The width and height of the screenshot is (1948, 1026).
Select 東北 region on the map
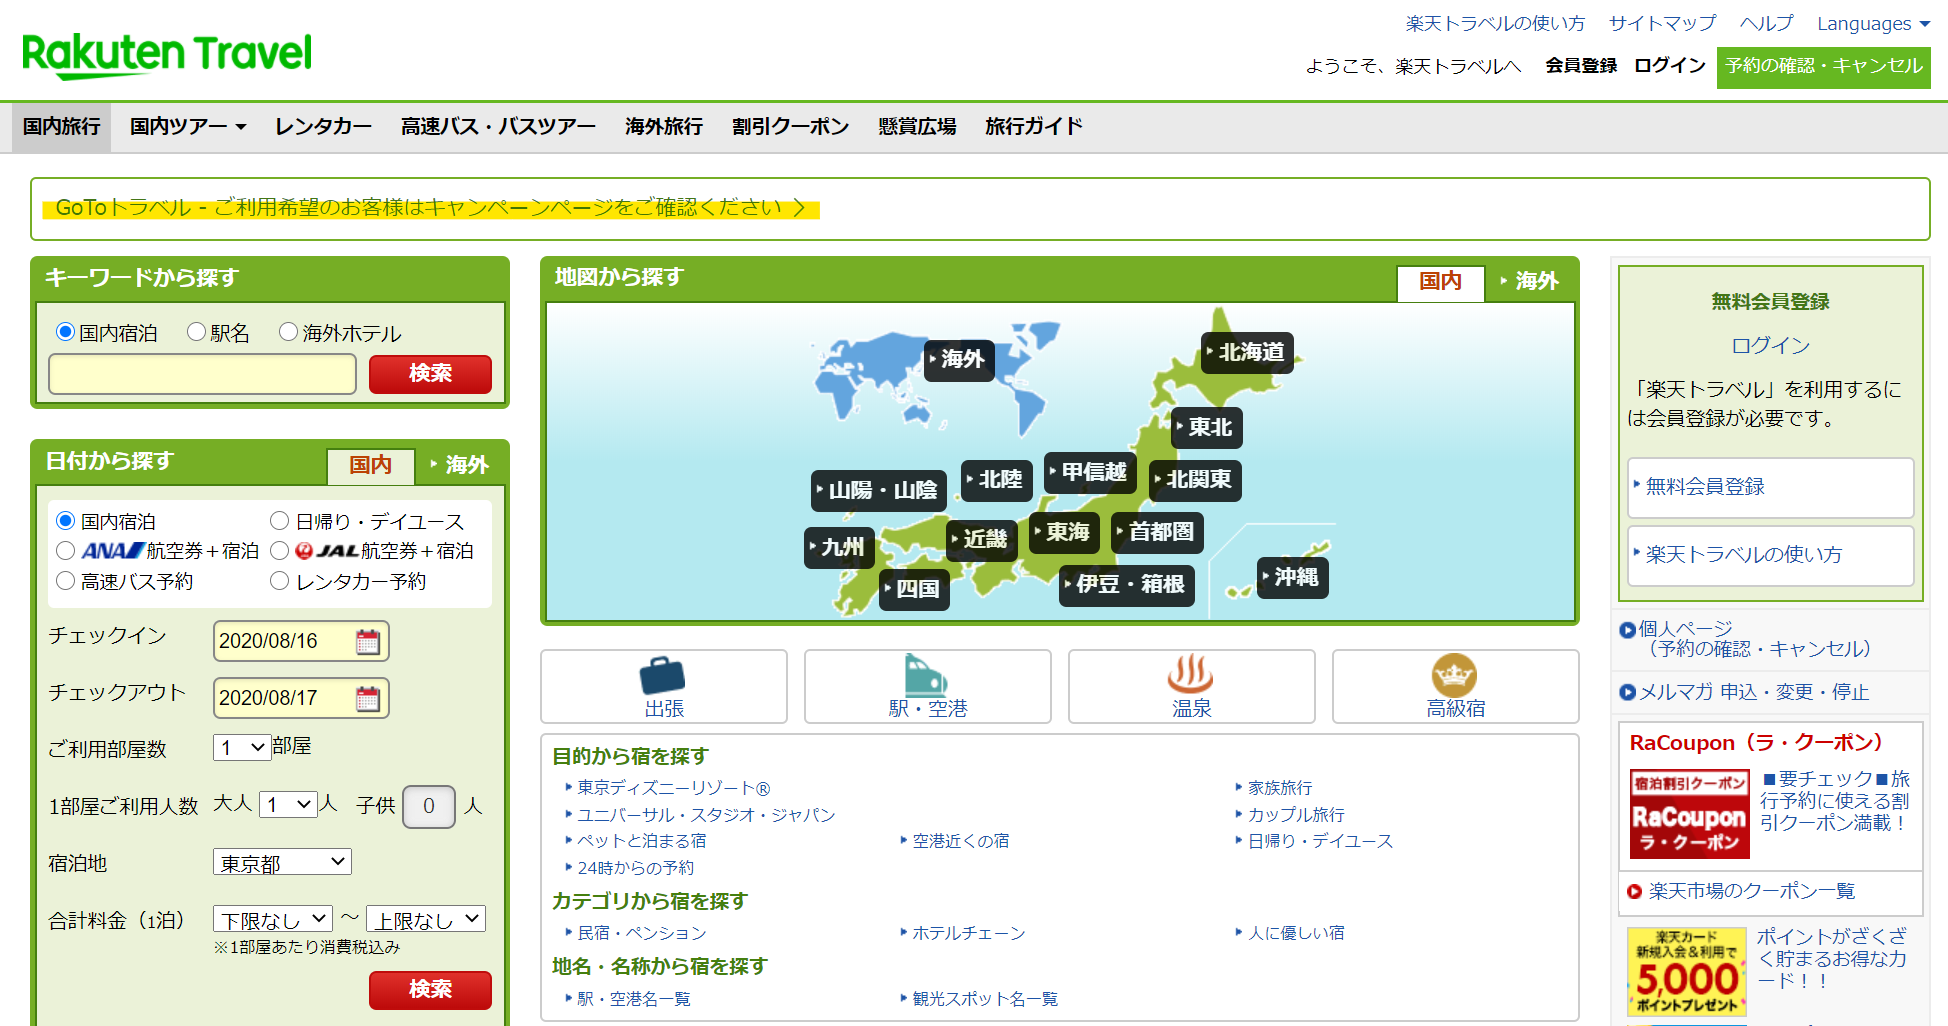[1207, 427]
